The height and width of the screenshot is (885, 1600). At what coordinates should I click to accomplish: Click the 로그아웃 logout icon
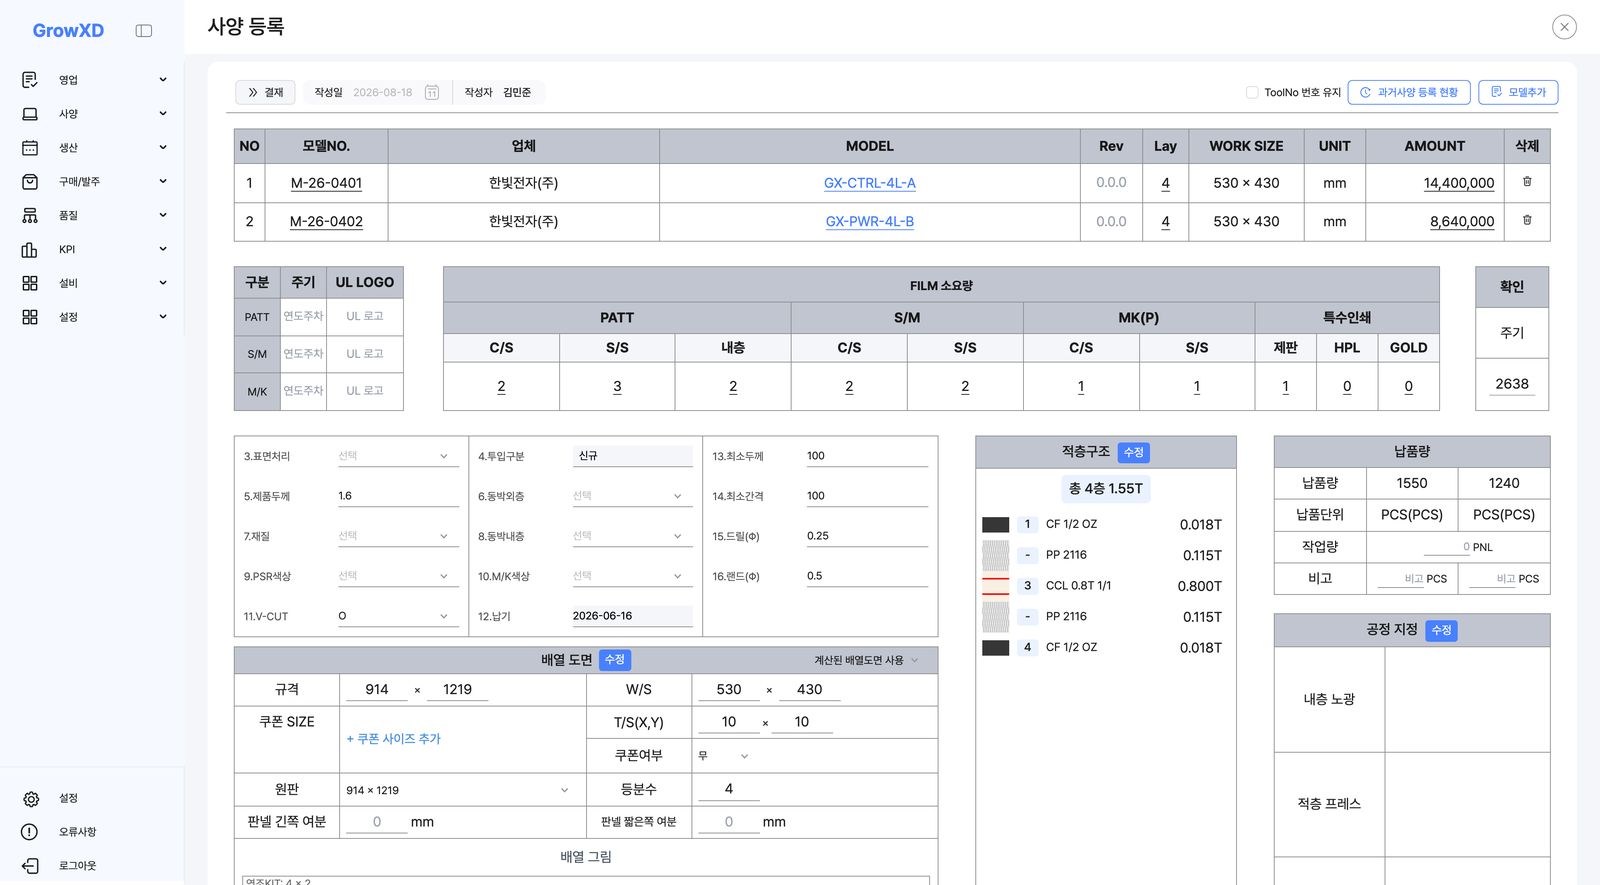pyautogui.click(x=30, y=866)
